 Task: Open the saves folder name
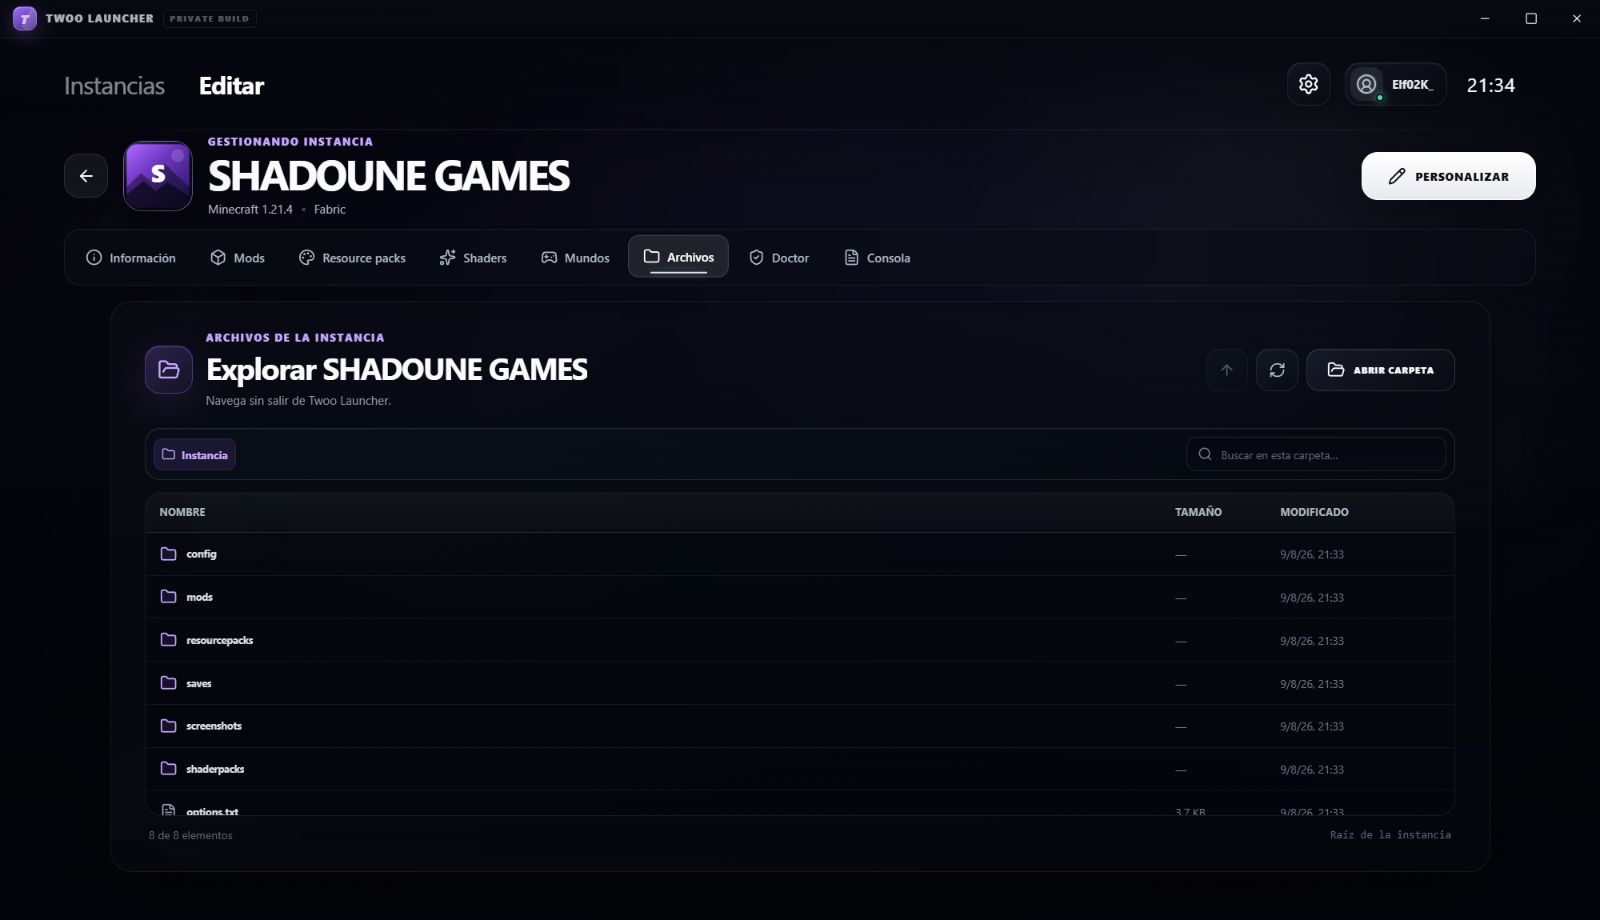199,684
